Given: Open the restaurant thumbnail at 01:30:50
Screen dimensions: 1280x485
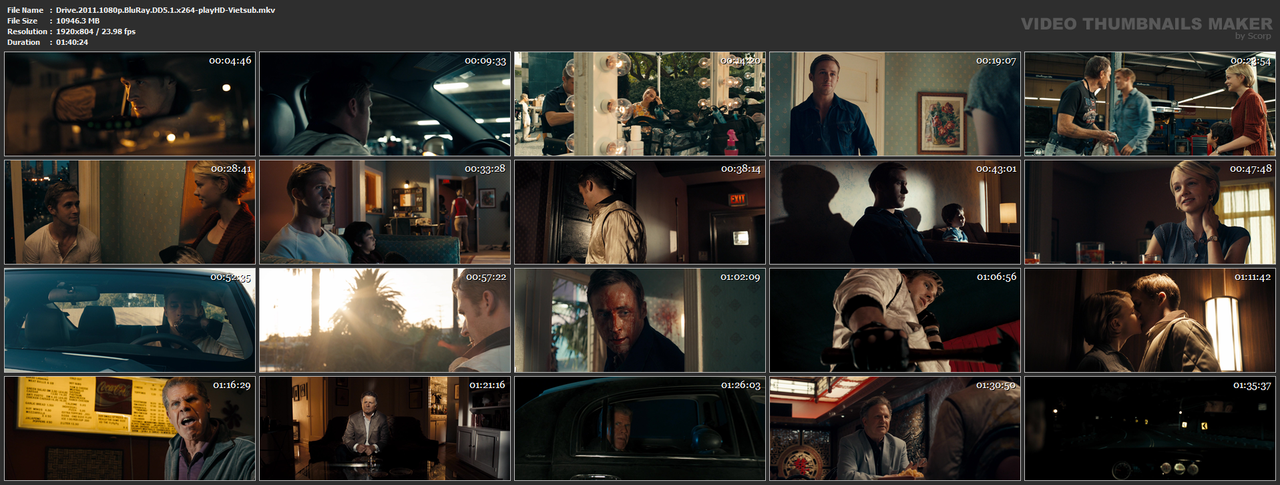Looking at the screenshot, I should pyautogui.click(x=895, y=428).
